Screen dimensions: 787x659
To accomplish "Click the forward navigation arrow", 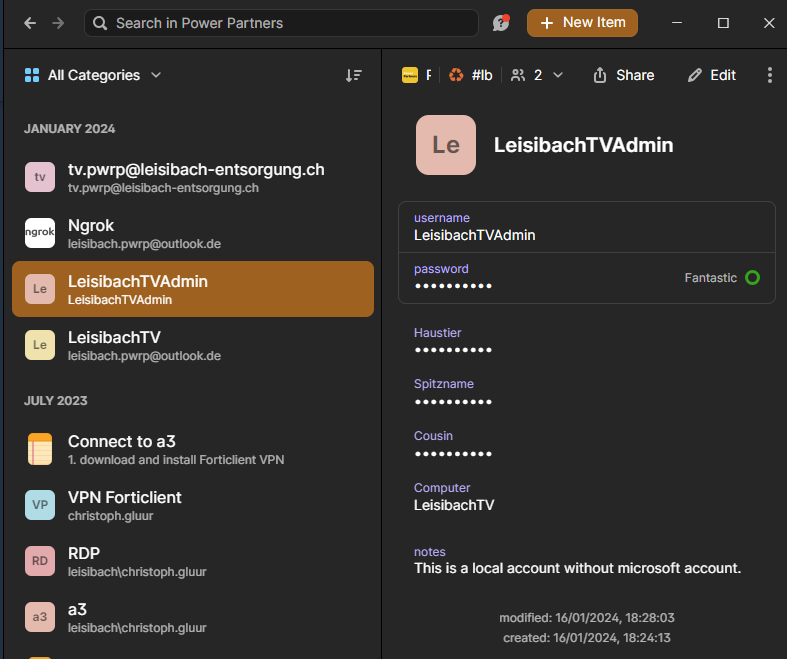I will 58,23.
